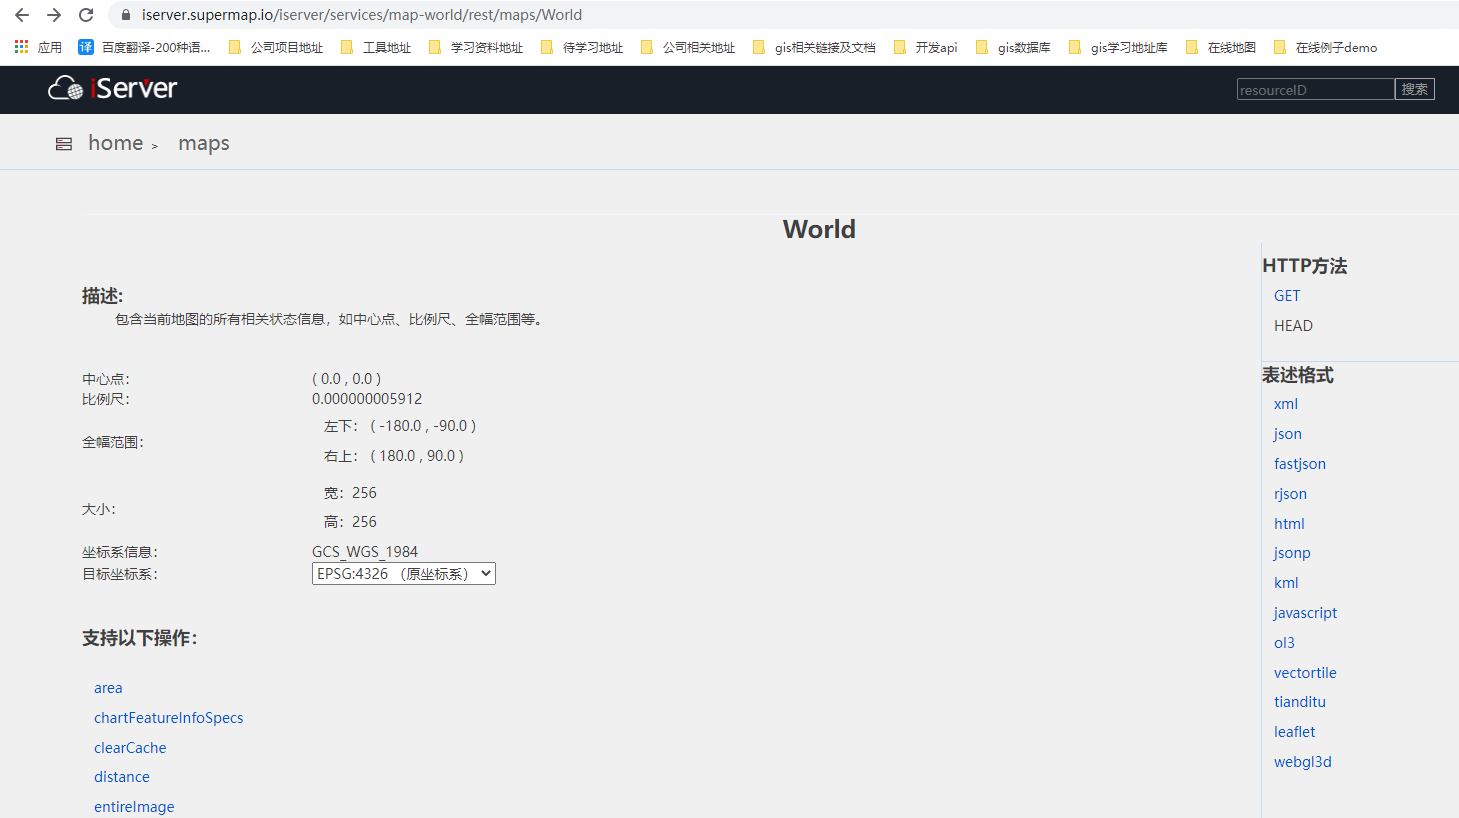Image resolution: width=1459 pixels, height=818 pixels.
Task: Expand the 目标坐标系 EPSG:4326 dropdown
Action: tap(404, 574)
